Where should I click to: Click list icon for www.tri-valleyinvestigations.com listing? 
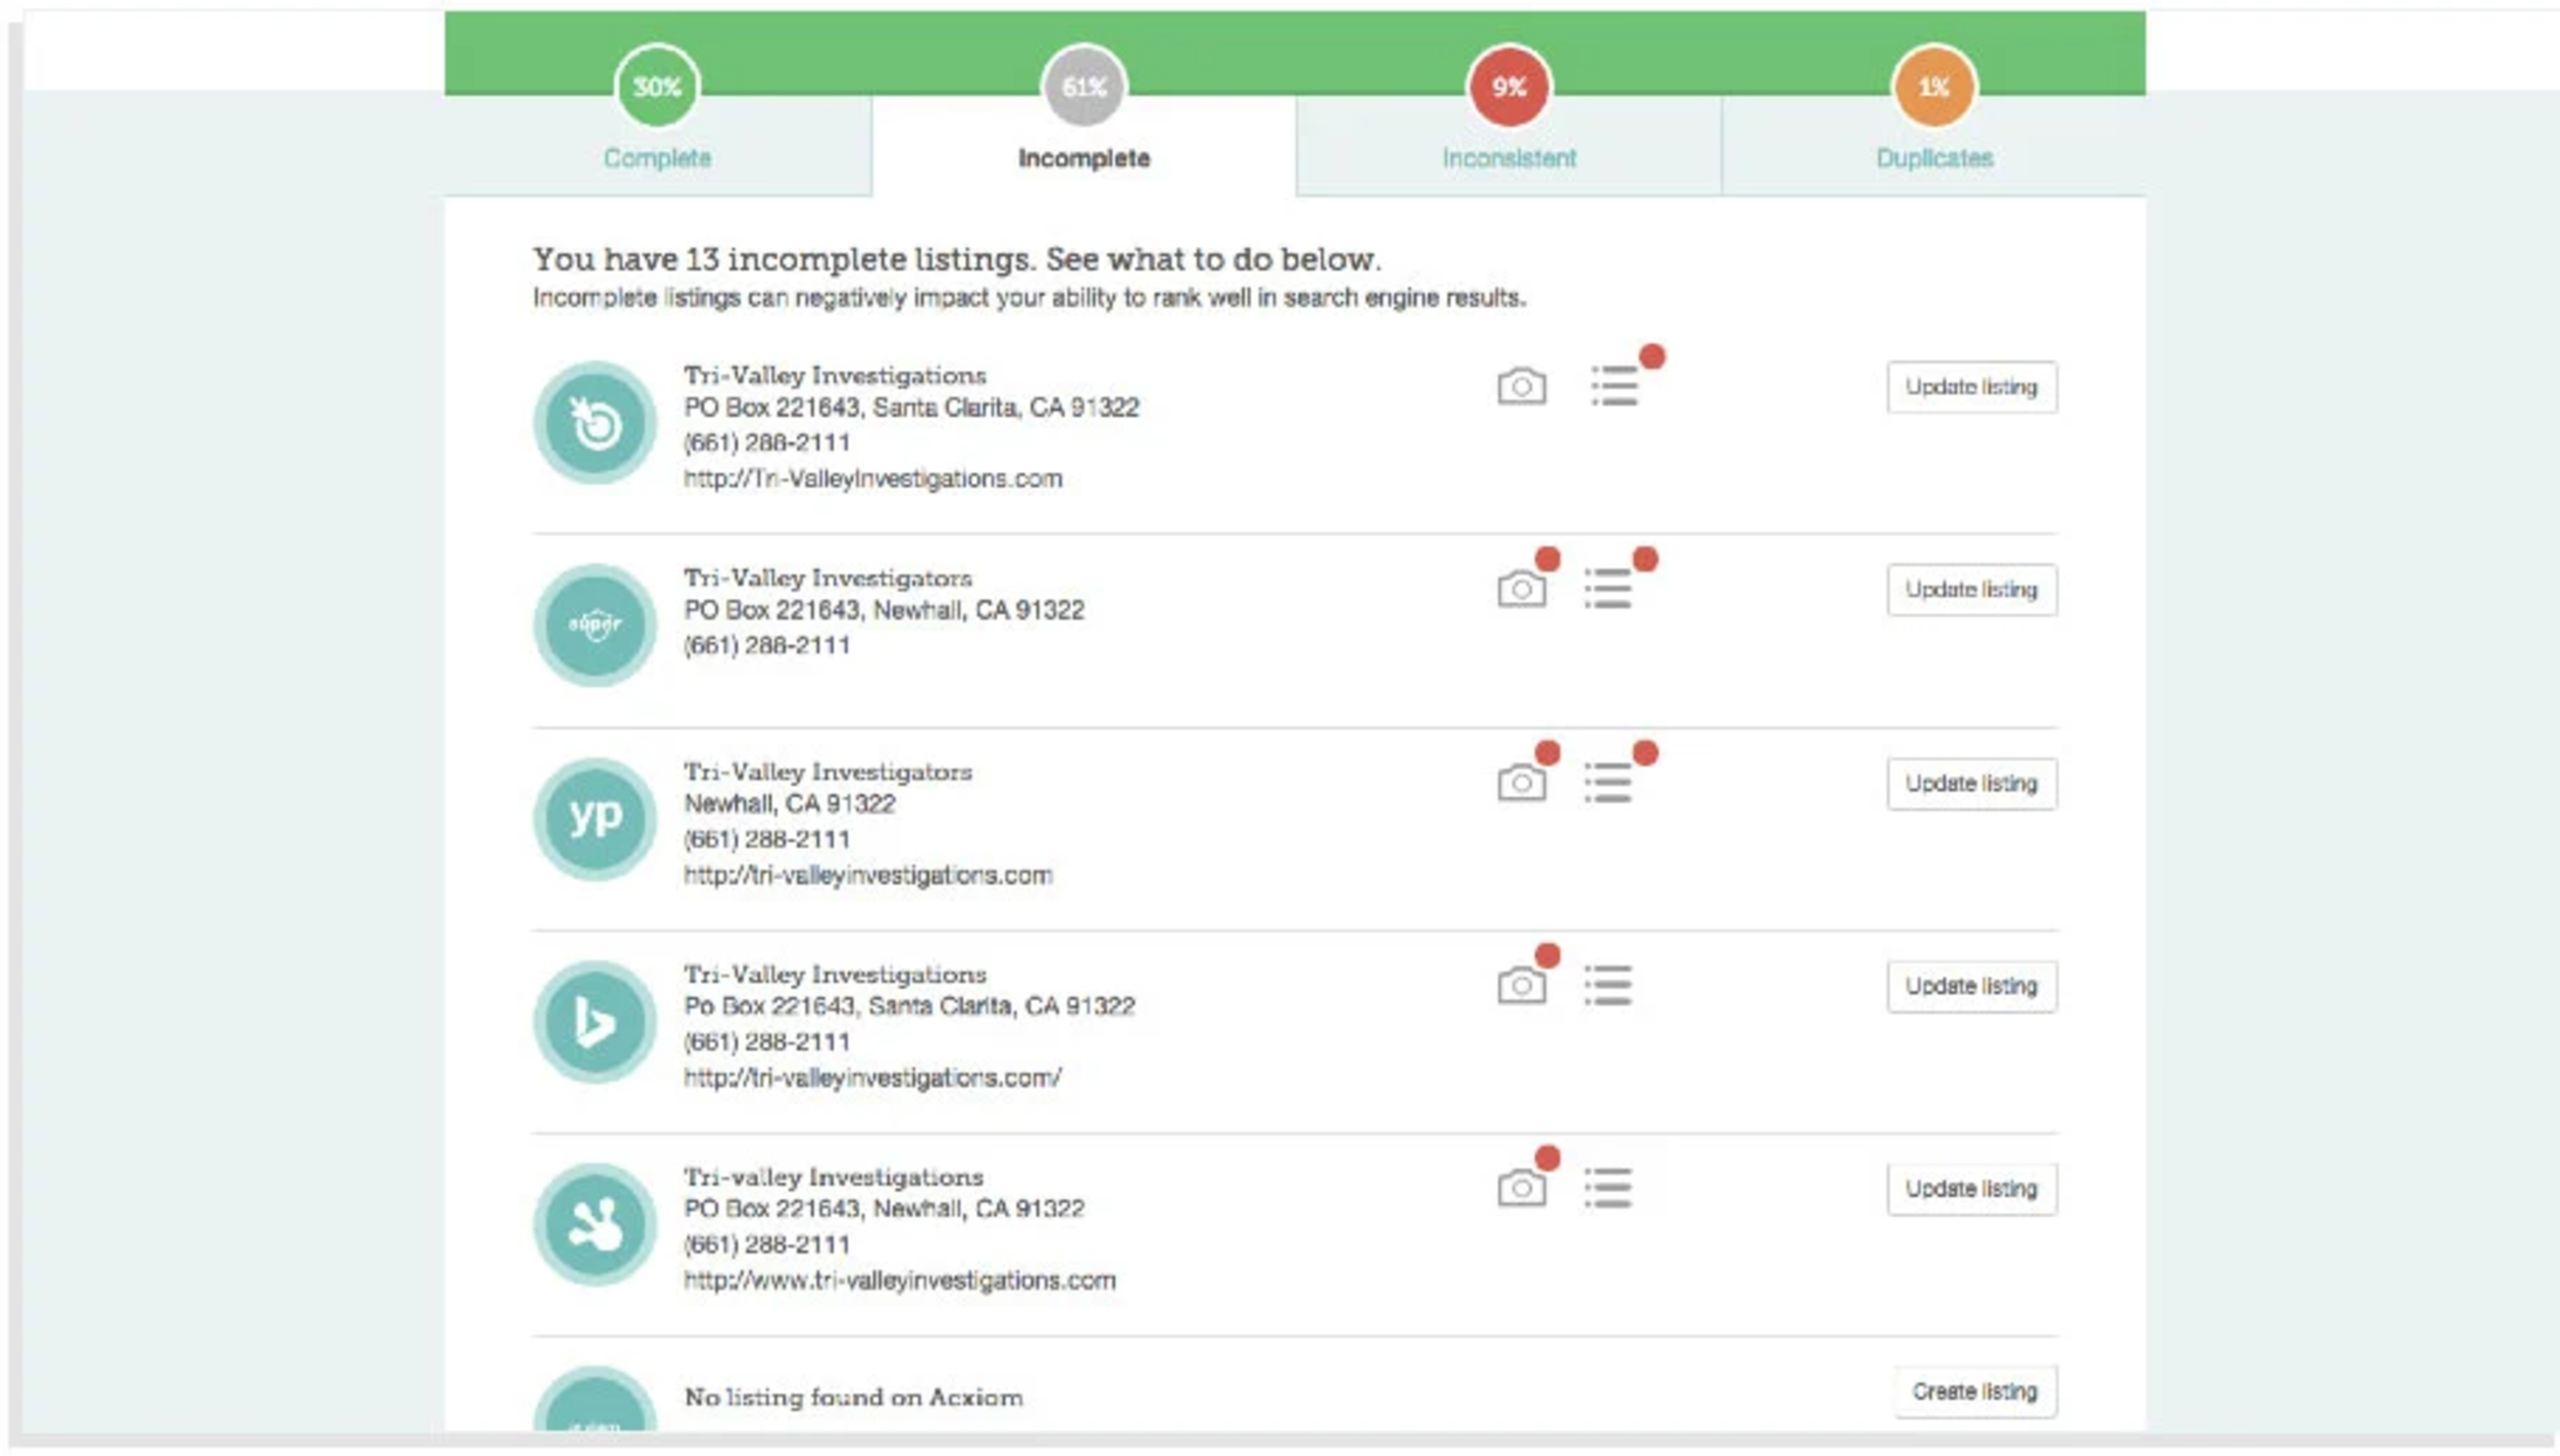point(1608,1188)
